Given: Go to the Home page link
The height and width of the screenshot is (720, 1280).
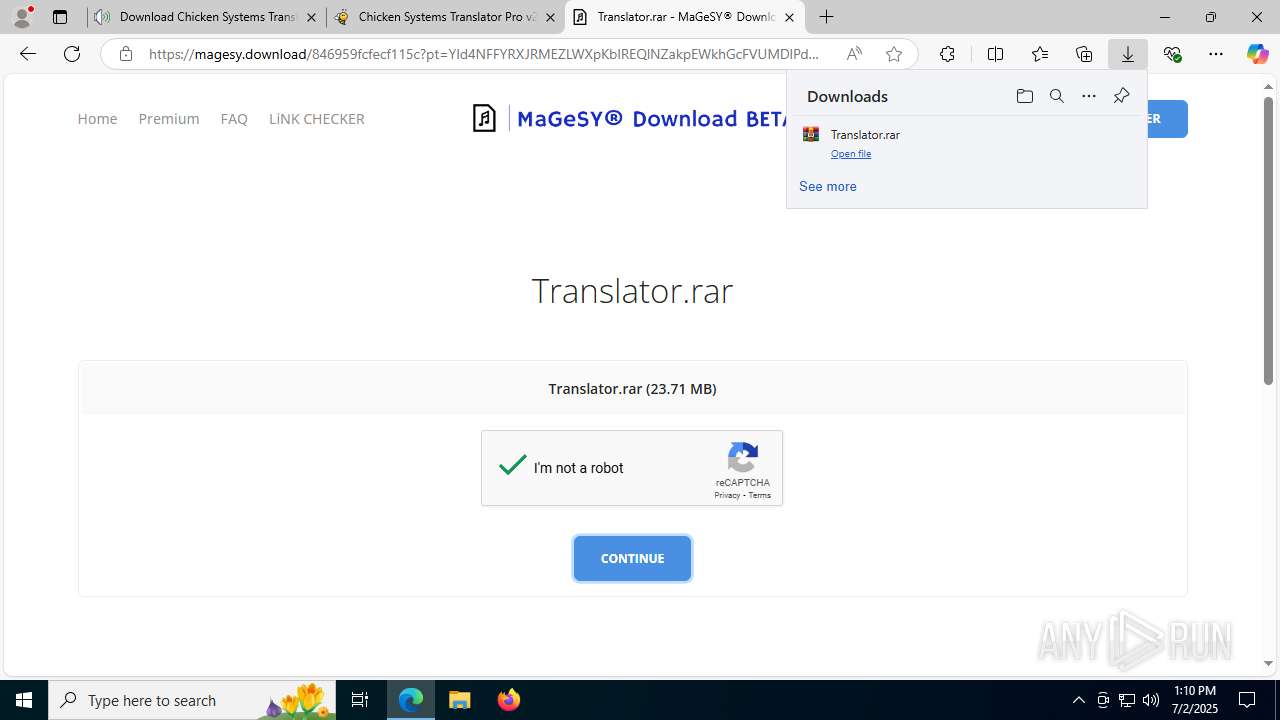Looking at the screenshot, I should pyautogui.click(x=97, y=118).
